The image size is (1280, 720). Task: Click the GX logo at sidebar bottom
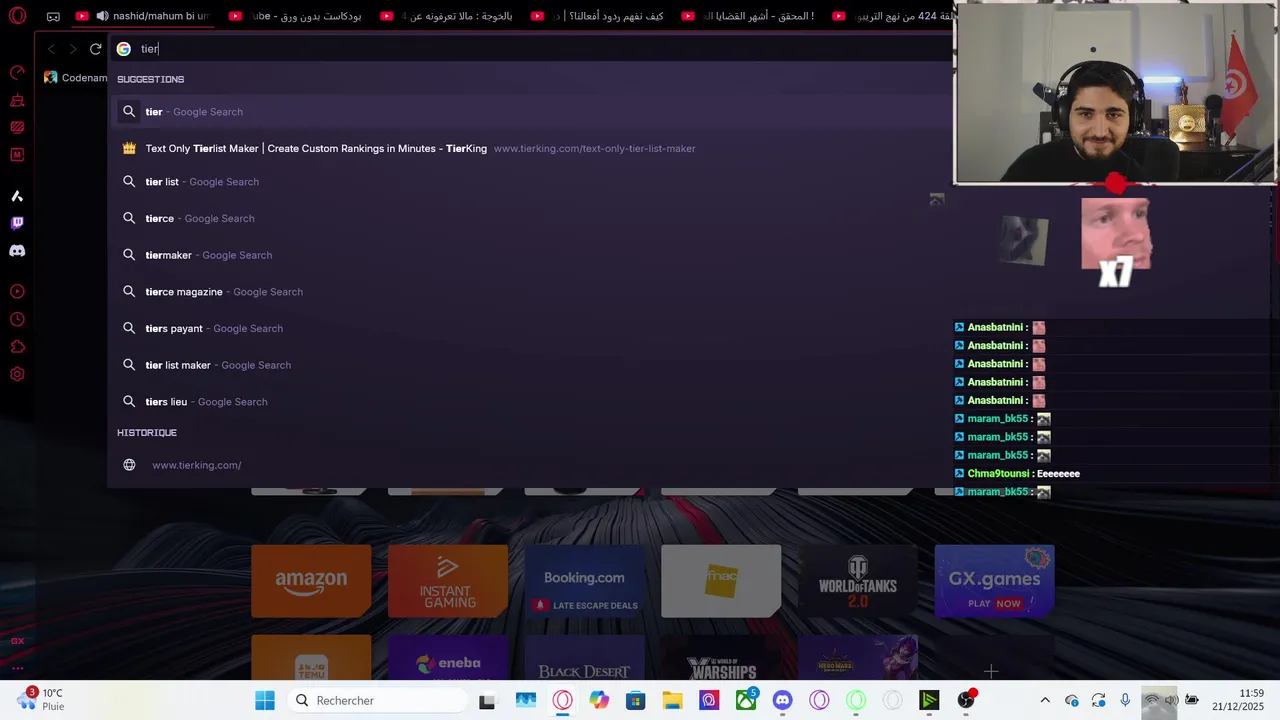click(x=17, y=641)
